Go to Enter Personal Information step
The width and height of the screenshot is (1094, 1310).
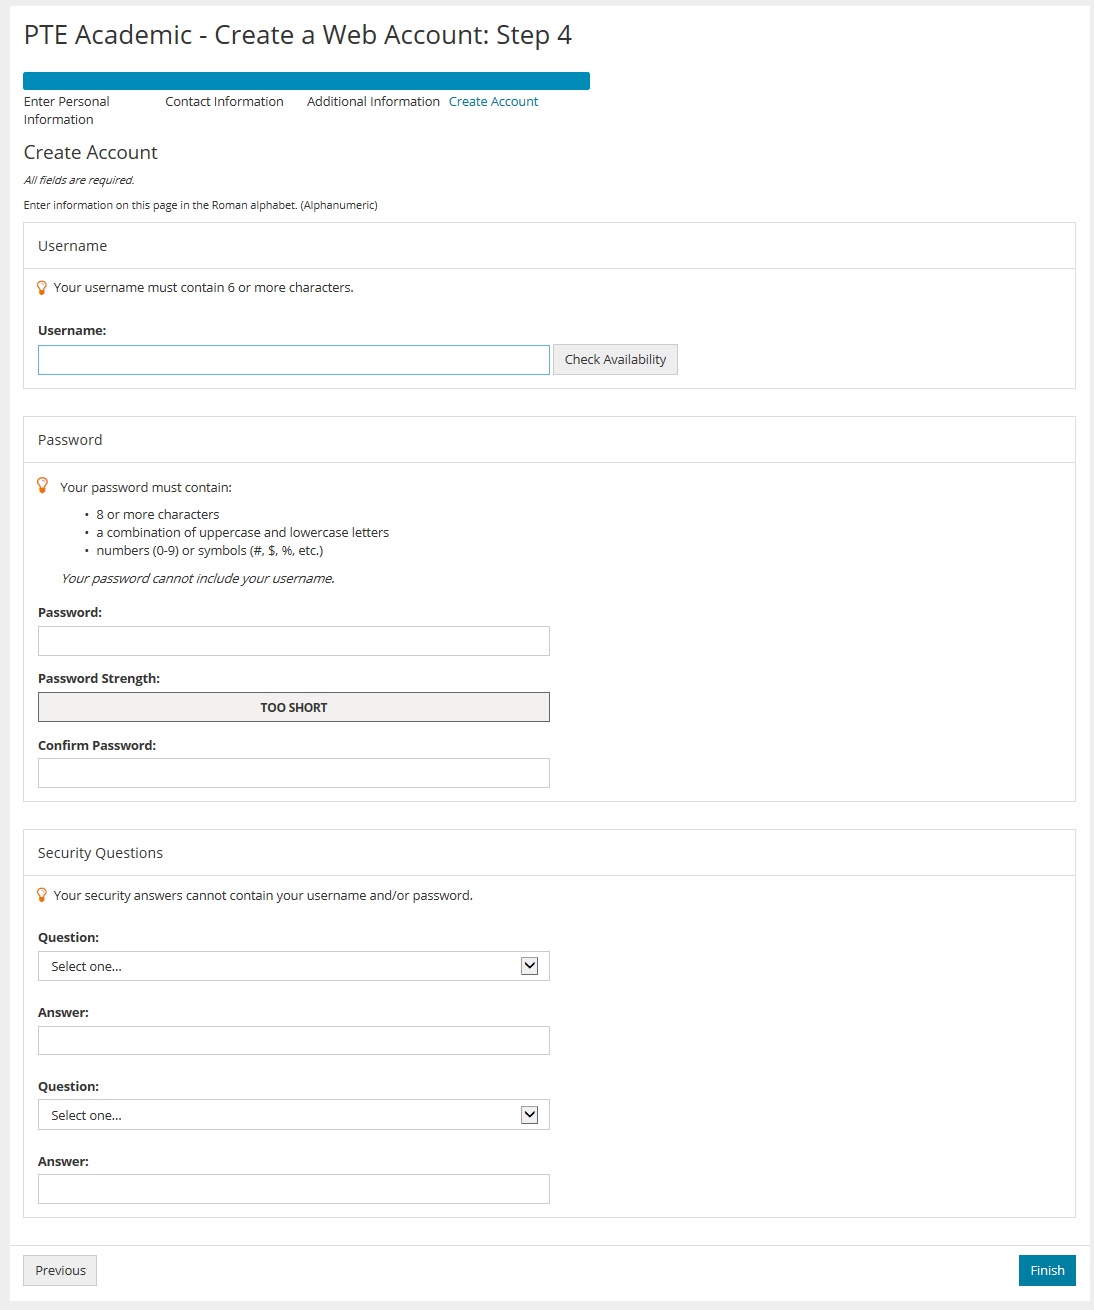click(67, 110)
